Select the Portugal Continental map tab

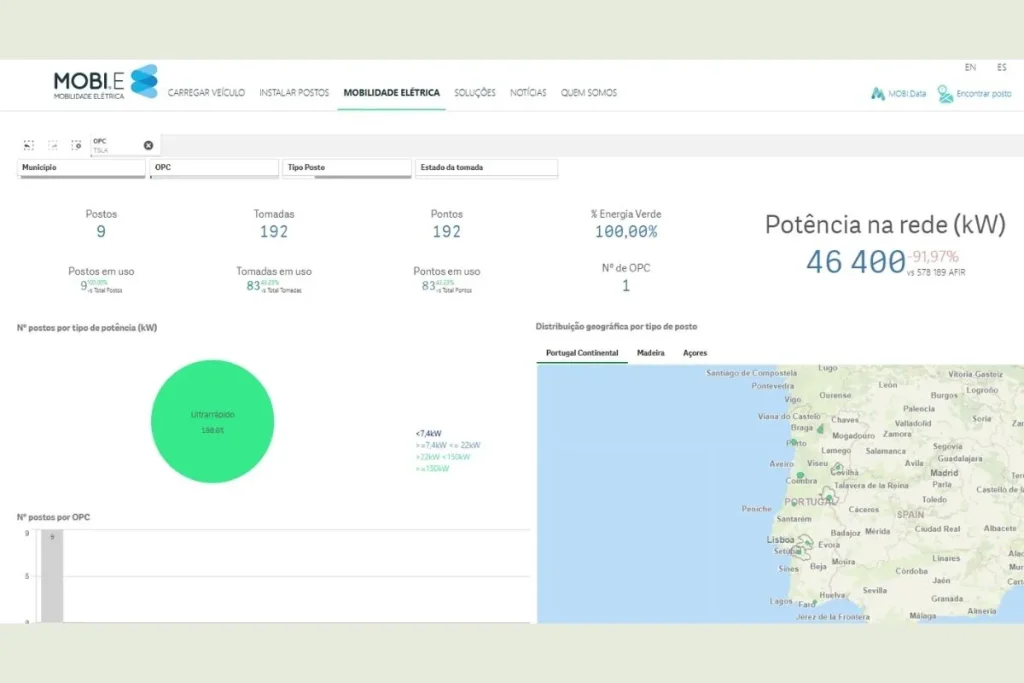pyautogui.click(x=582, y=353)
